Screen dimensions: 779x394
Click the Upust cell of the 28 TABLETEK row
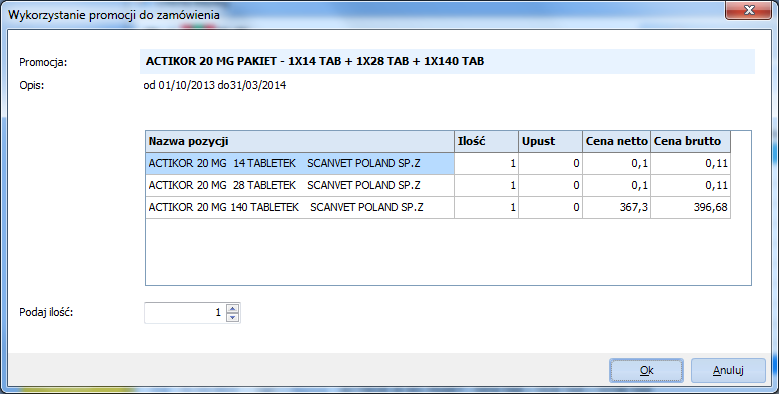tap(550, 185)
